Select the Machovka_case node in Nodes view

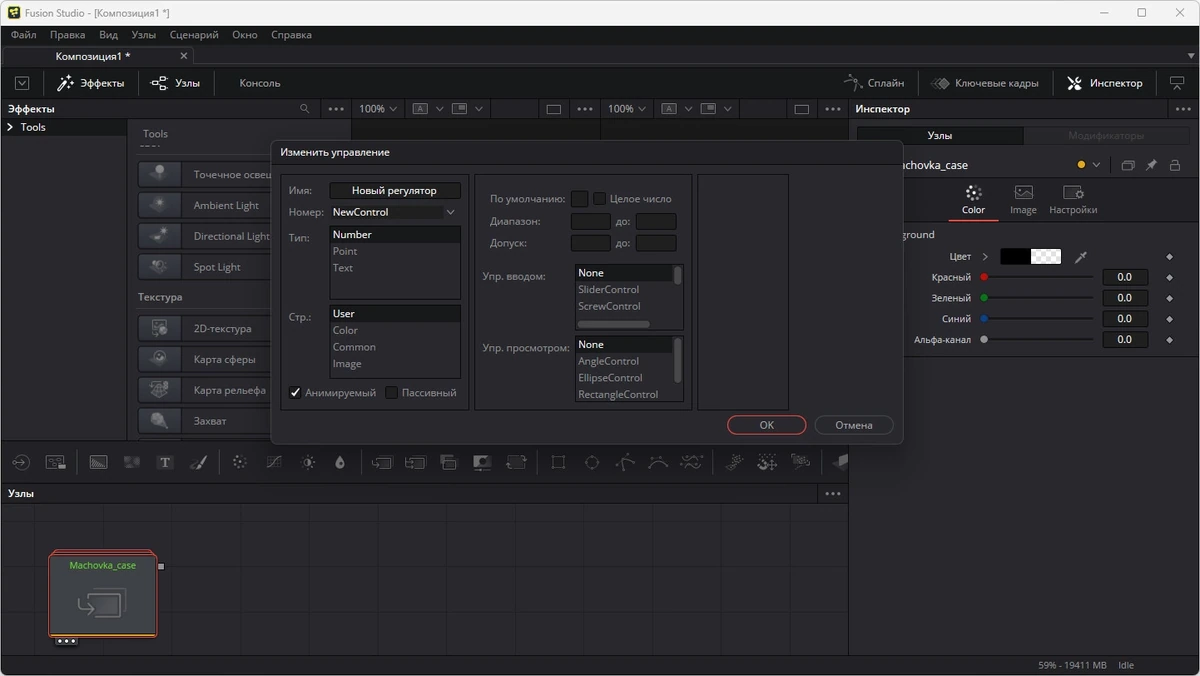[103, 594]
